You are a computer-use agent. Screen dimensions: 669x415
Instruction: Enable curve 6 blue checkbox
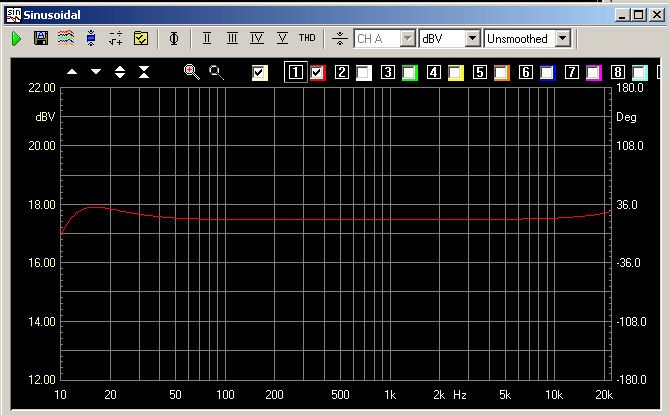(547, 72)
